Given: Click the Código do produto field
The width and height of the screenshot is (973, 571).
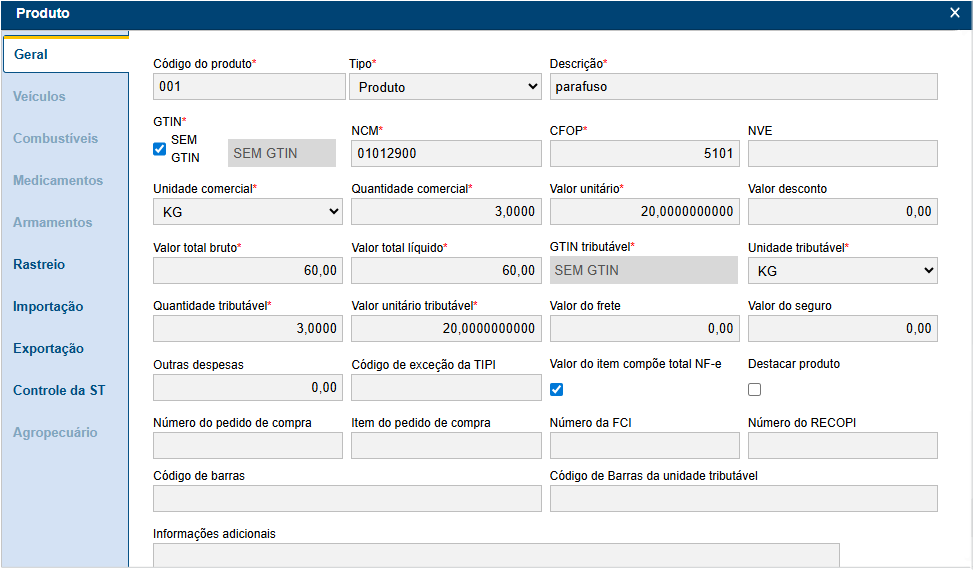Looking at the screenshot, I should (x=248, y=87).
